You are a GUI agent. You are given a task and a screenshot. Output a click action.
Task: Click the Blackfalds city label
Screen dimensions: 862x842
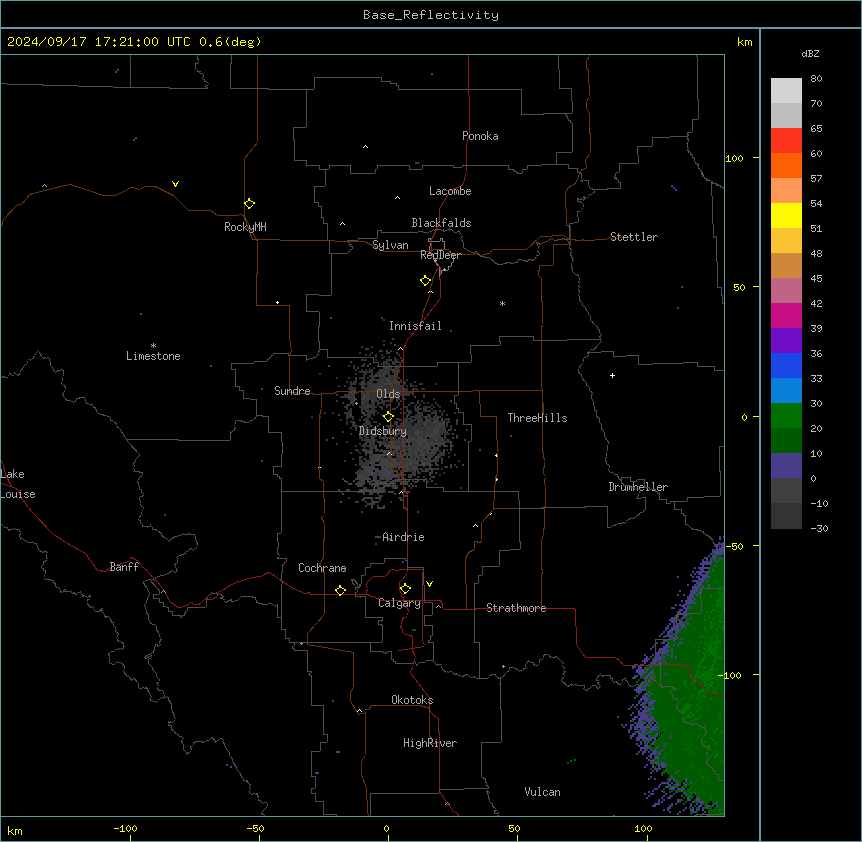[441, 223]
